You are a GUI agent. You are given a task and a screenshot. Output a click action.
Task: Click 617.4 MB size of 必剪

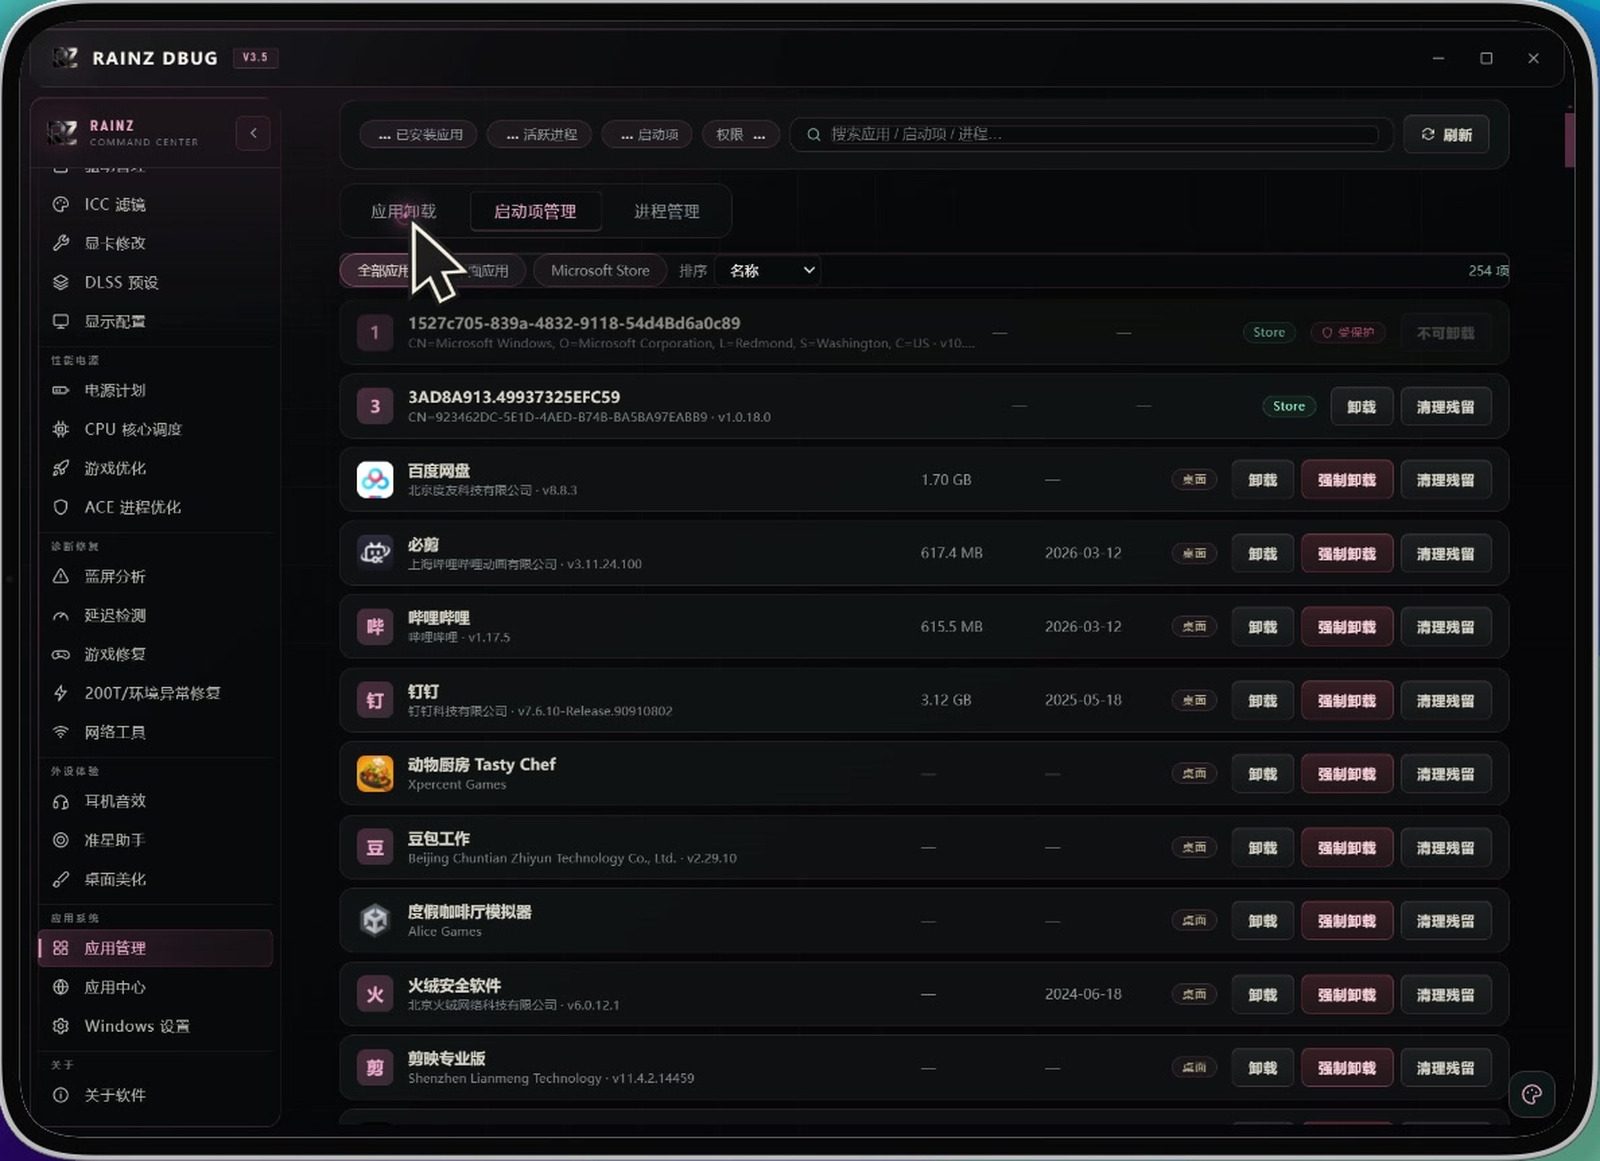point(951,553)
